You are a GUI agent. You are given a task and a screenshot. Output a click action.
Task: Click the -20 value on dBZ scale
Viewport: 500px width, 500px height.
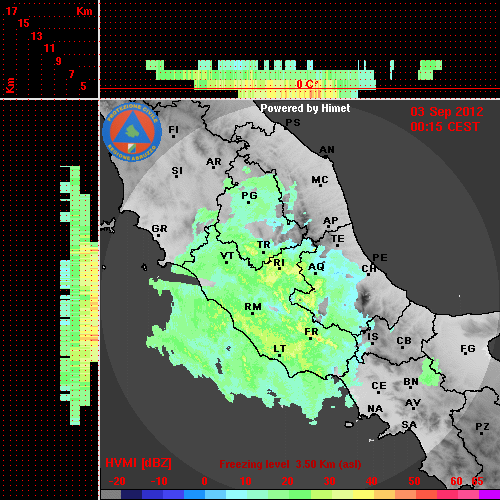(117, 481)
